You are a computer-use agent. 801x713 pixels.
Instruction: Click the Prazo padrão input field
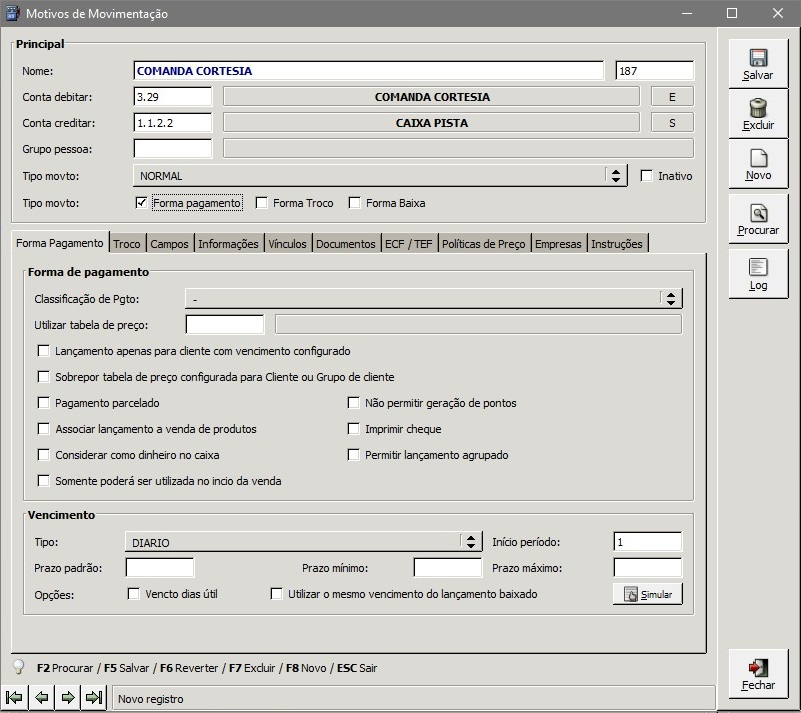160,568
